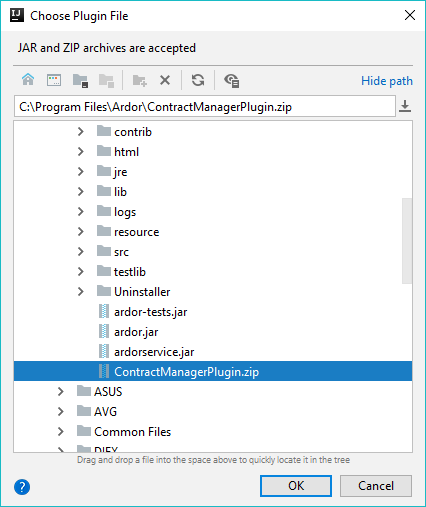
Task: Click the Desktop directory icon
Action: (54, 80)
